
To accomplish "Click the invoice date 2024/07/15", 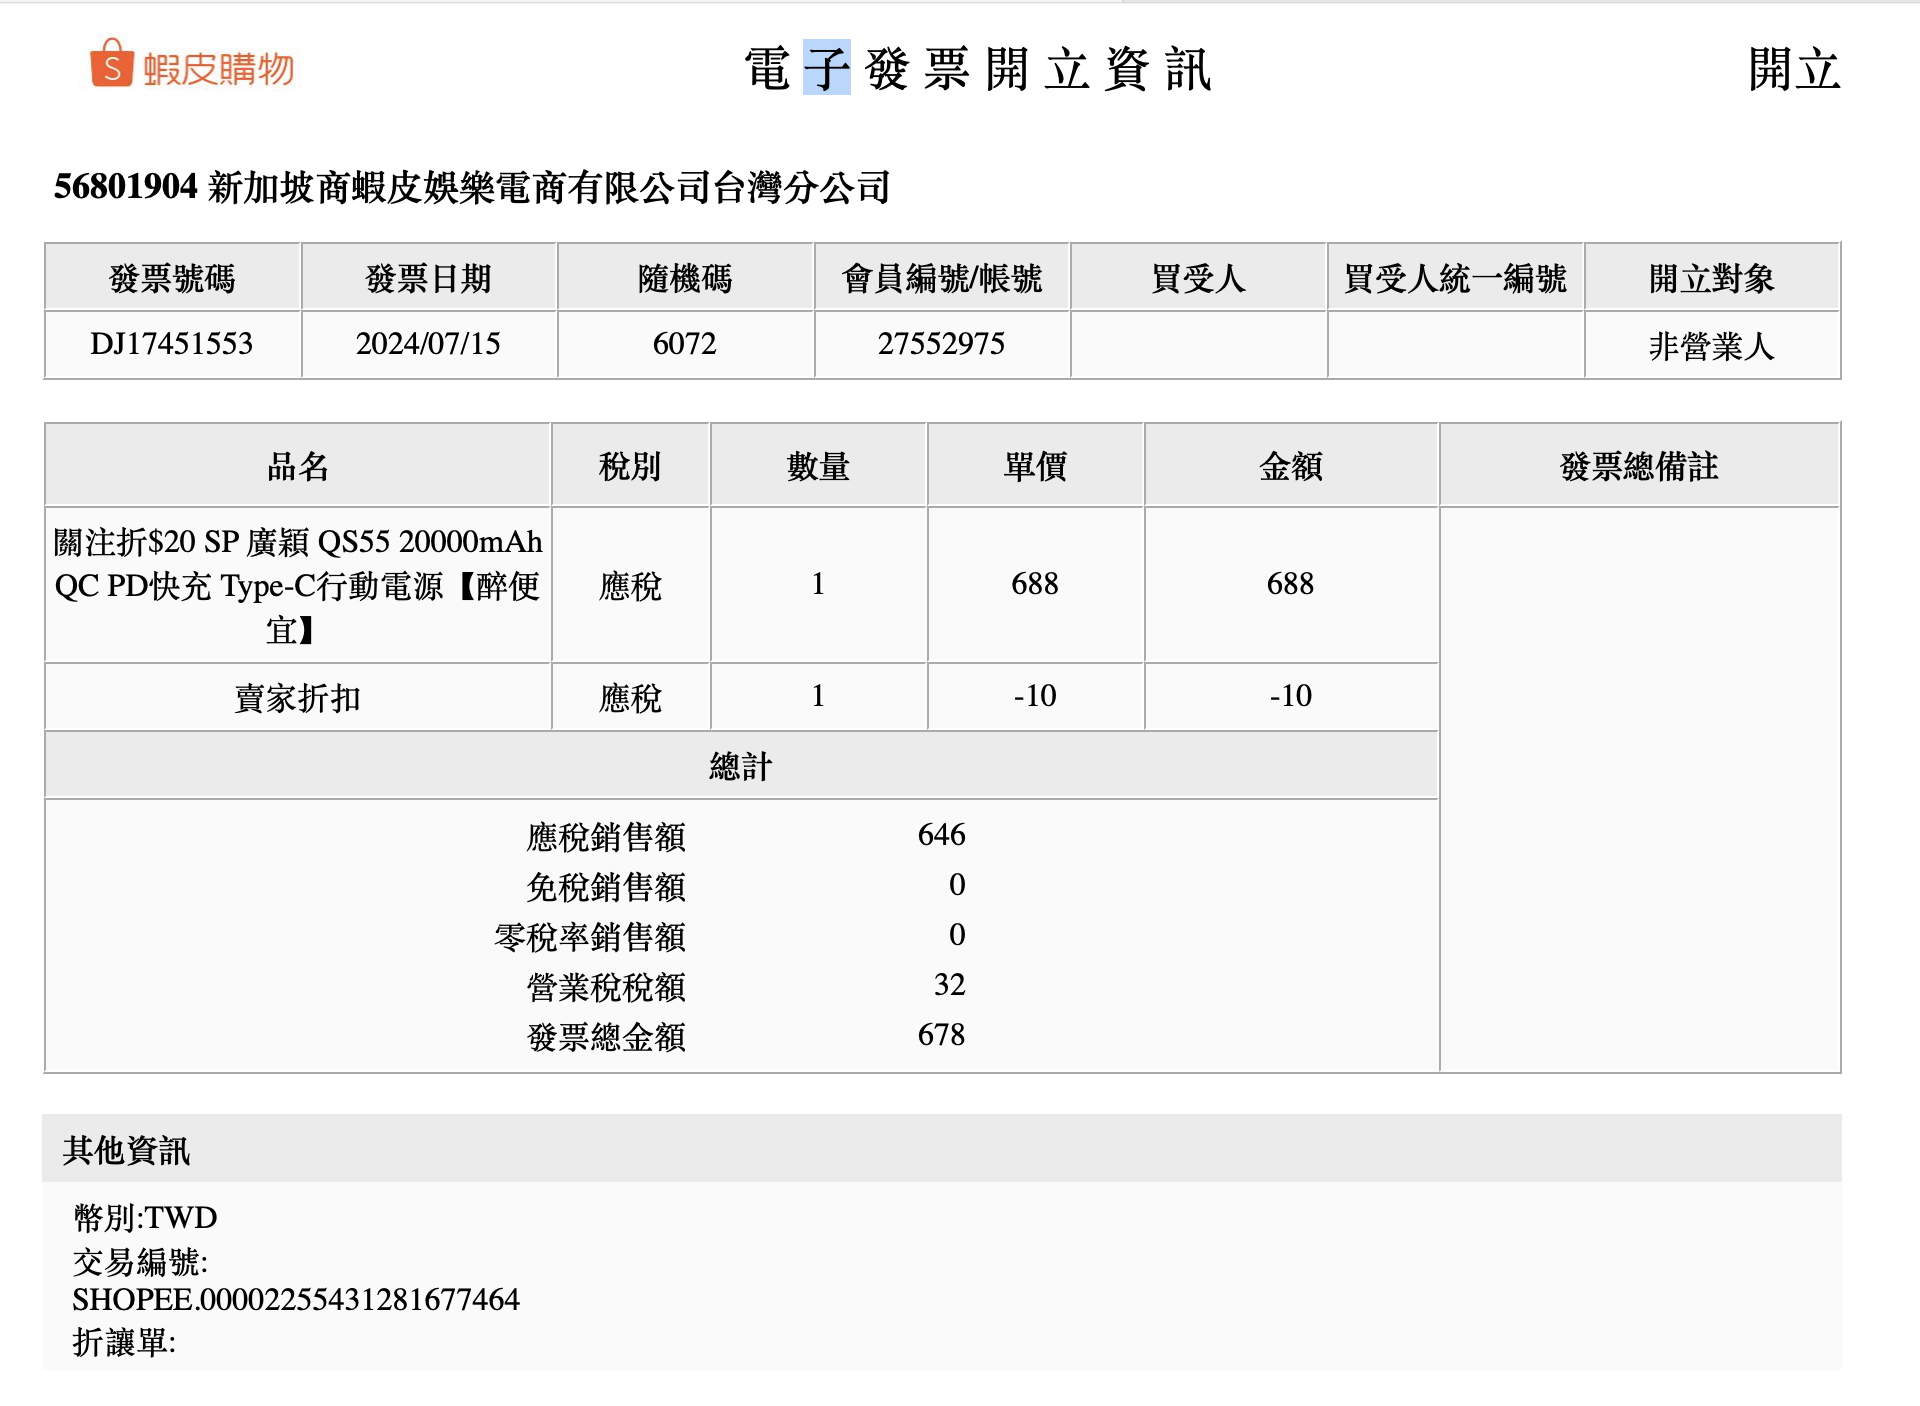I will (428, 344).
